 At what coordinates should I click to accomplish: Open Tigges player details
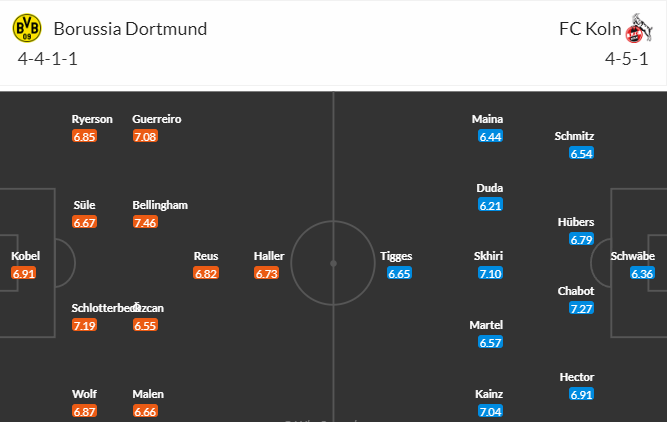pyautogui.click(x=396, y=256)
